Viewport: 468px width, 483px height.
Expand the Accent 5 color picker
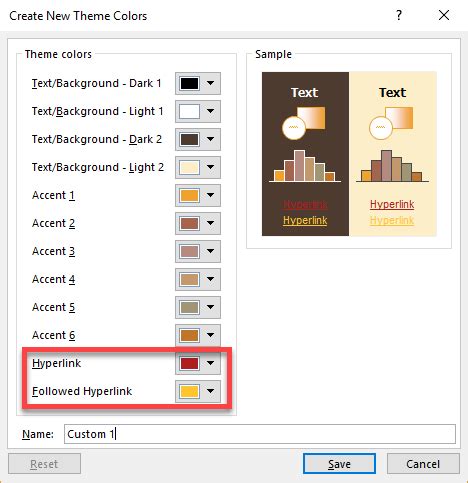tap(198, 307)
